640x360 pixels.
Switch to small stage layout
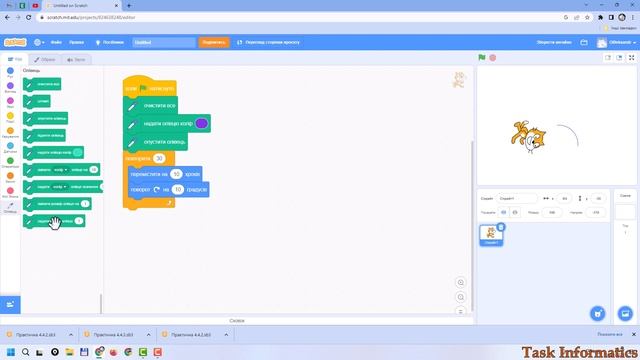pyautogui.click(x=608, y=58)
